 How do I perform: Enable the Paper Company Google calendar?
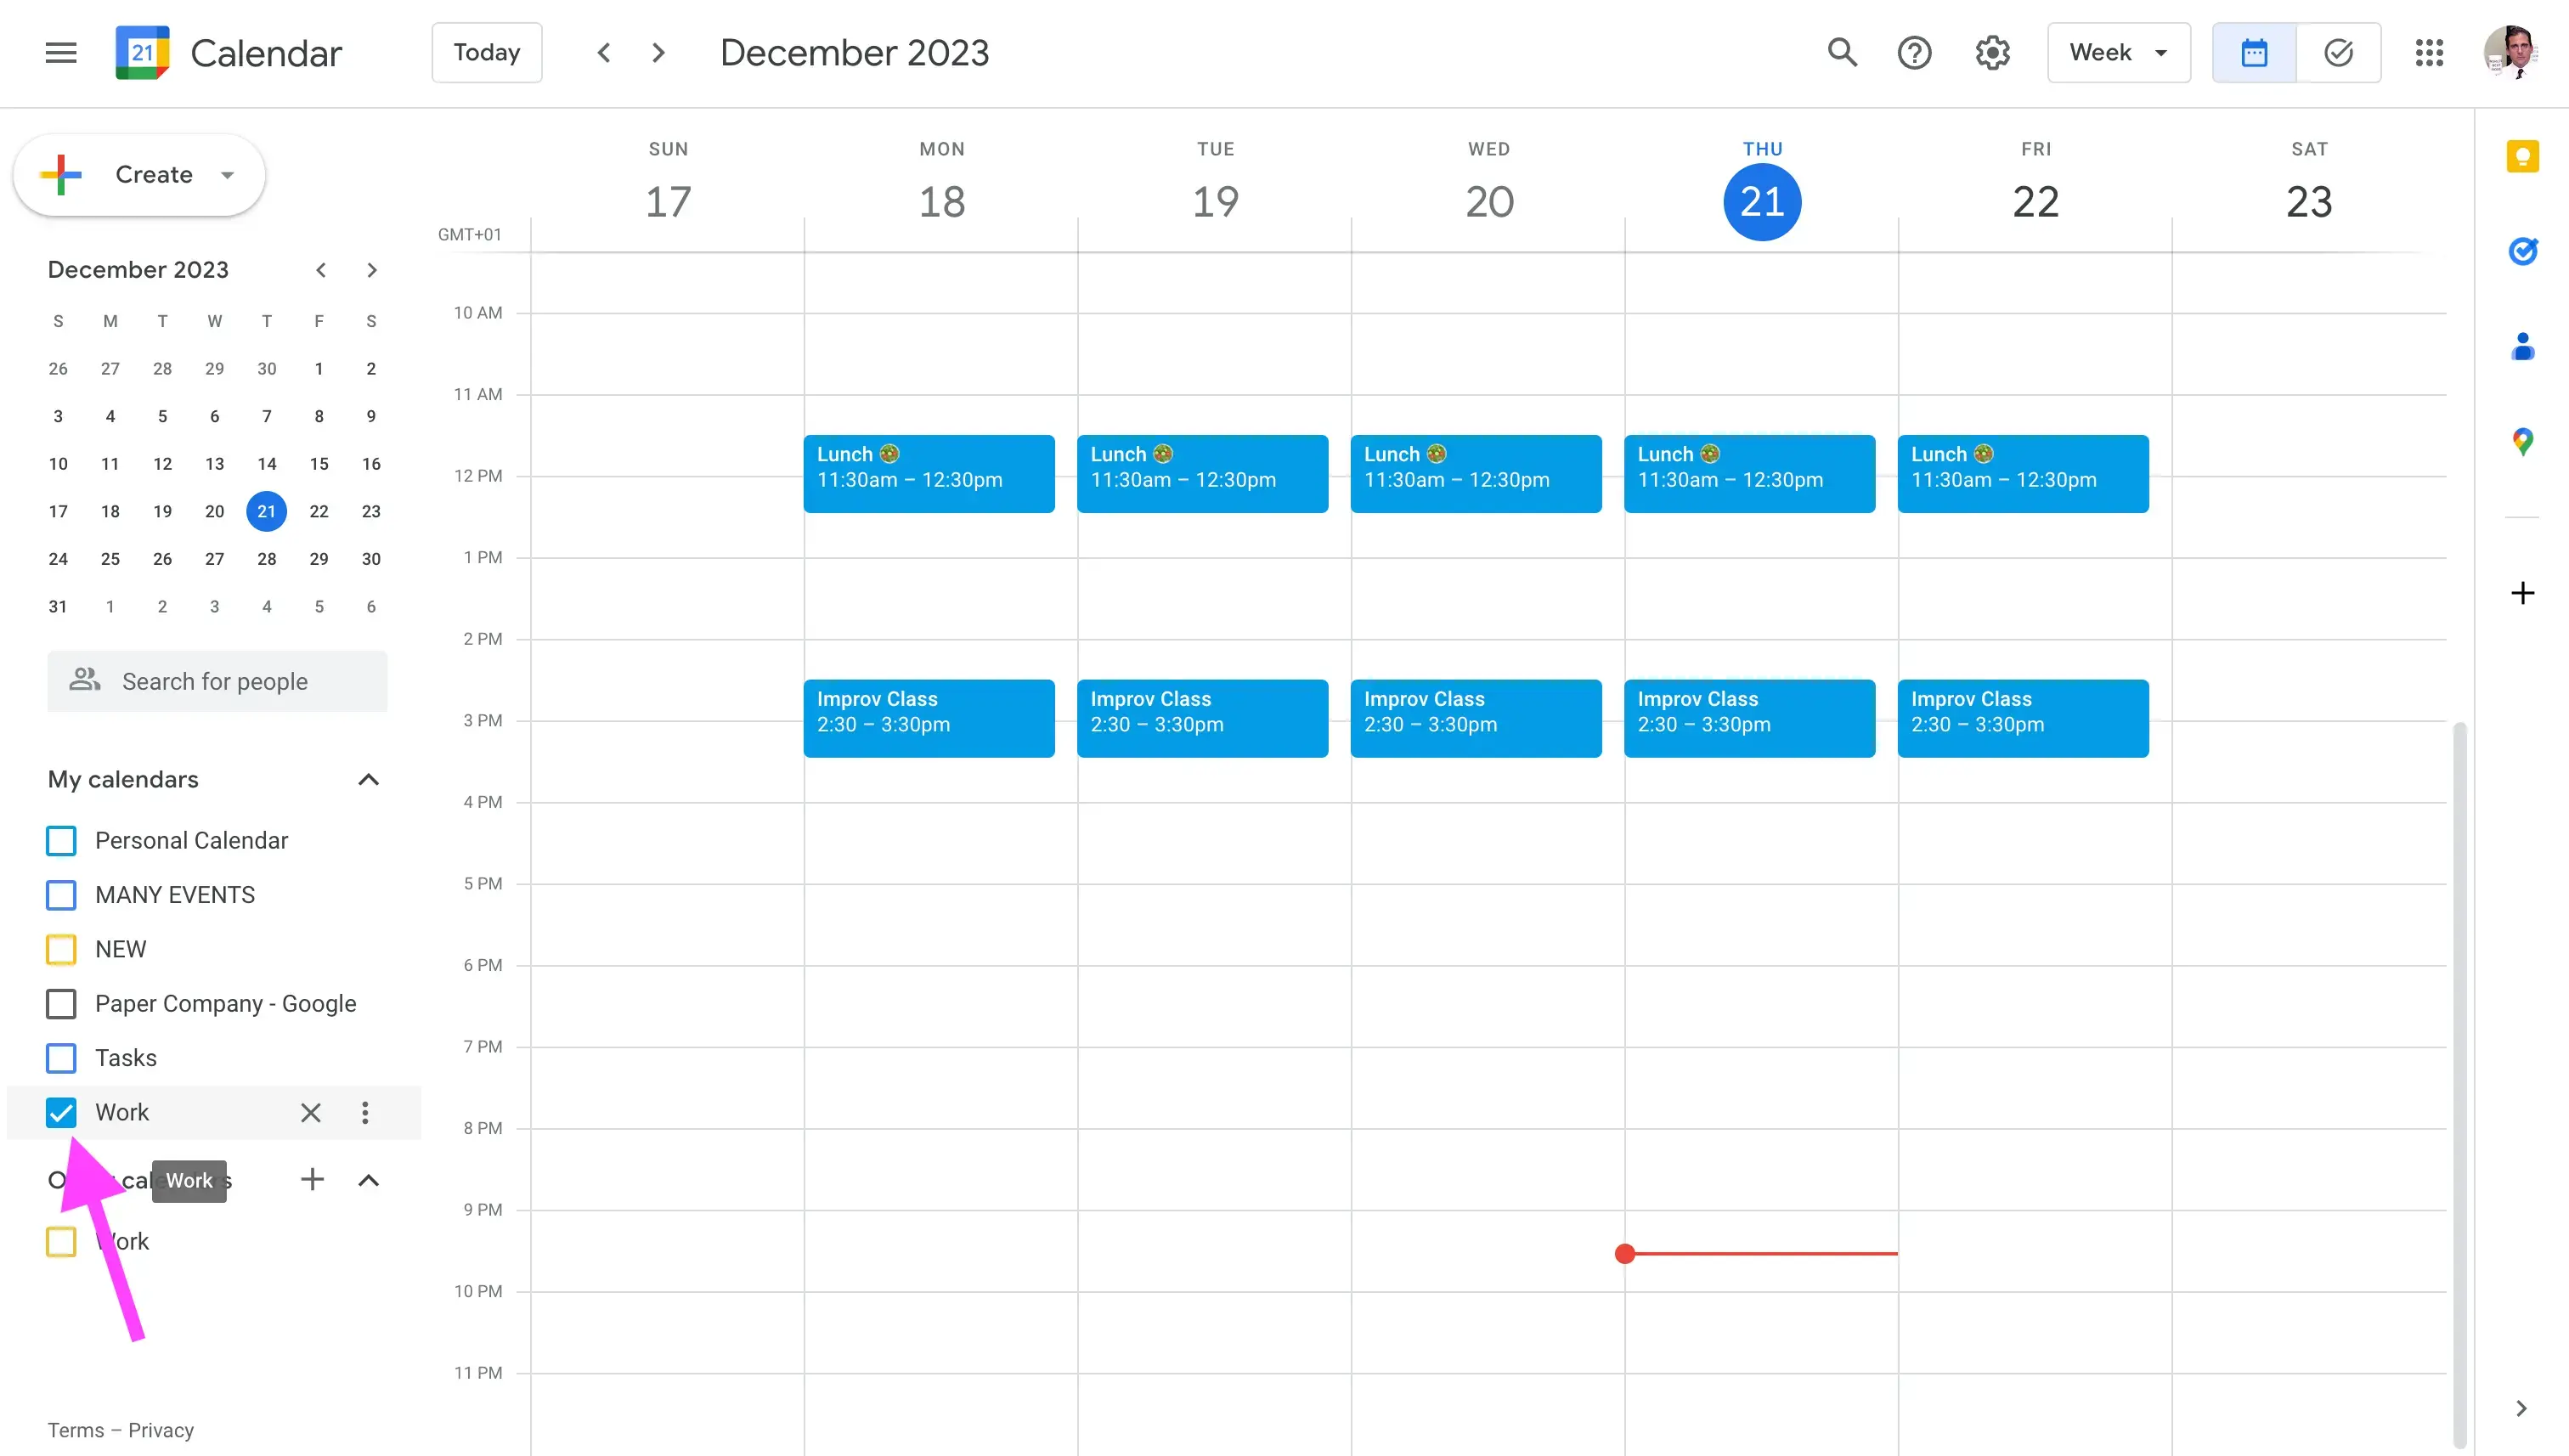pos(62,1002)
